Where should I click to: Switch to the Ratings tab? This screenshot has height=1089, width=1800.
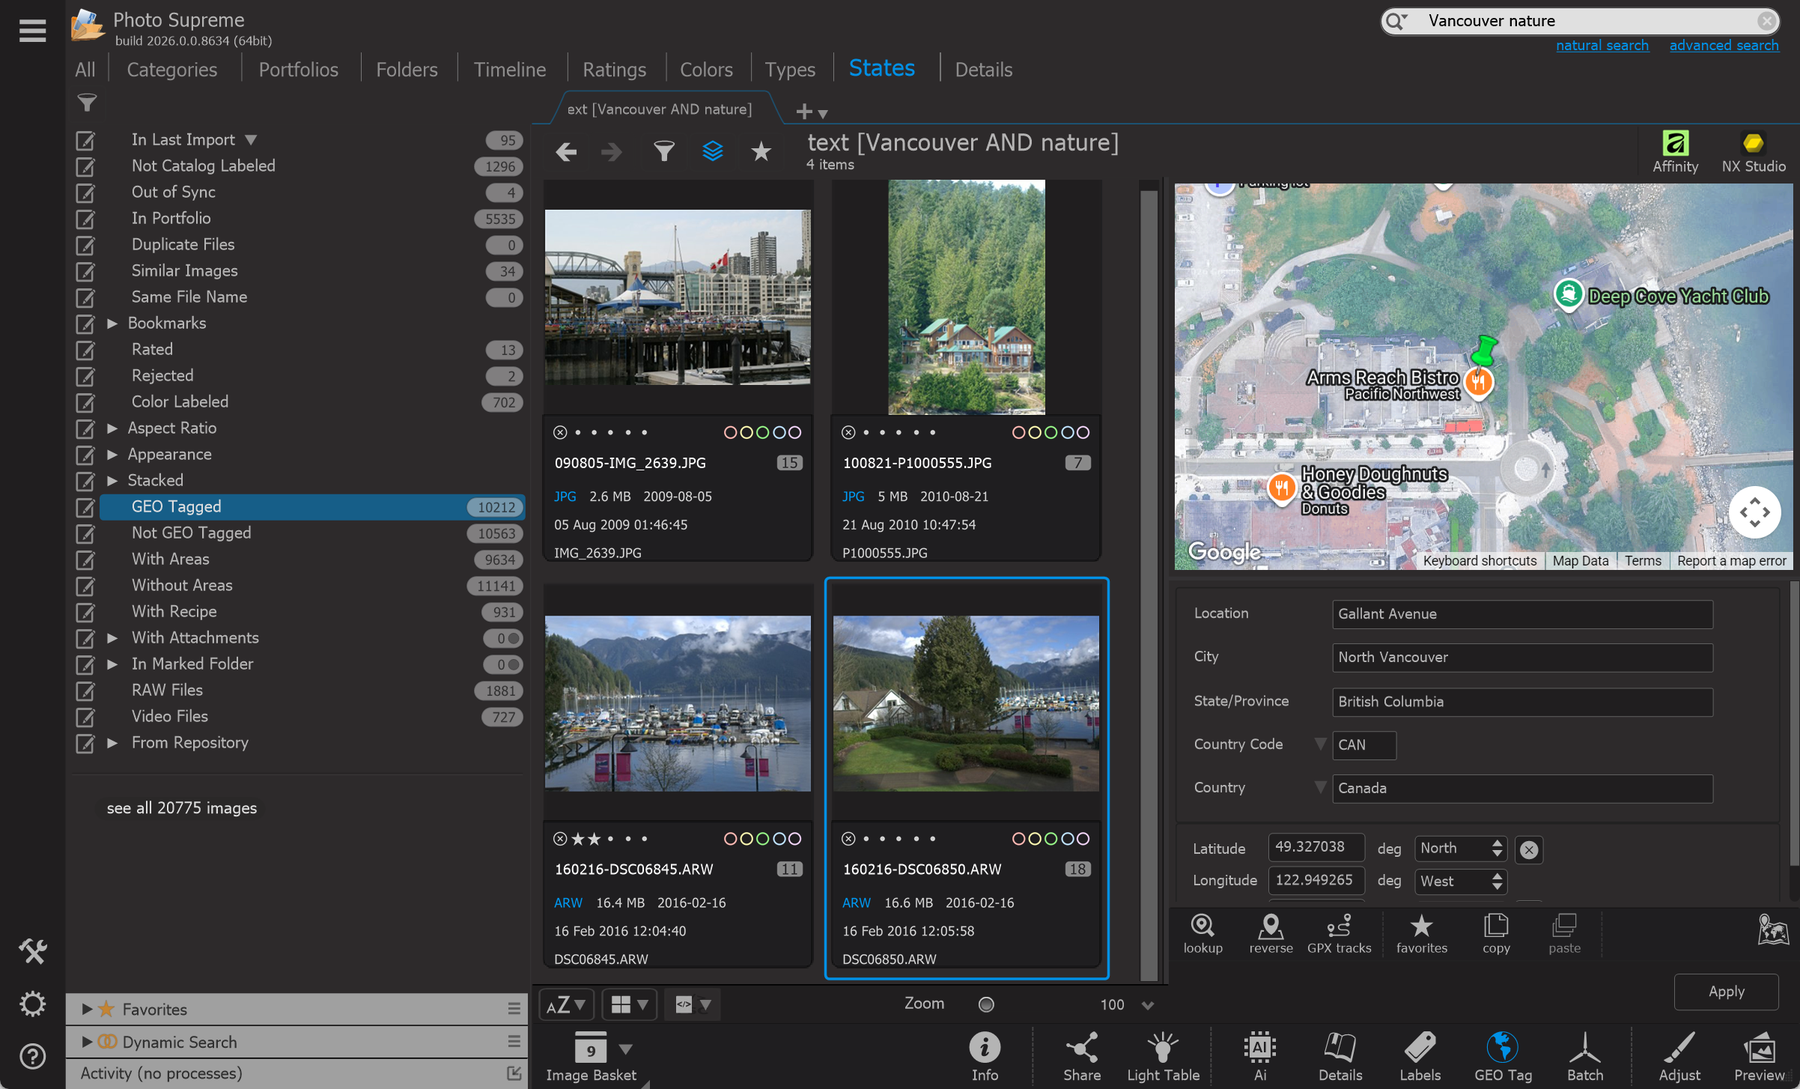click(x=614, y=69)
